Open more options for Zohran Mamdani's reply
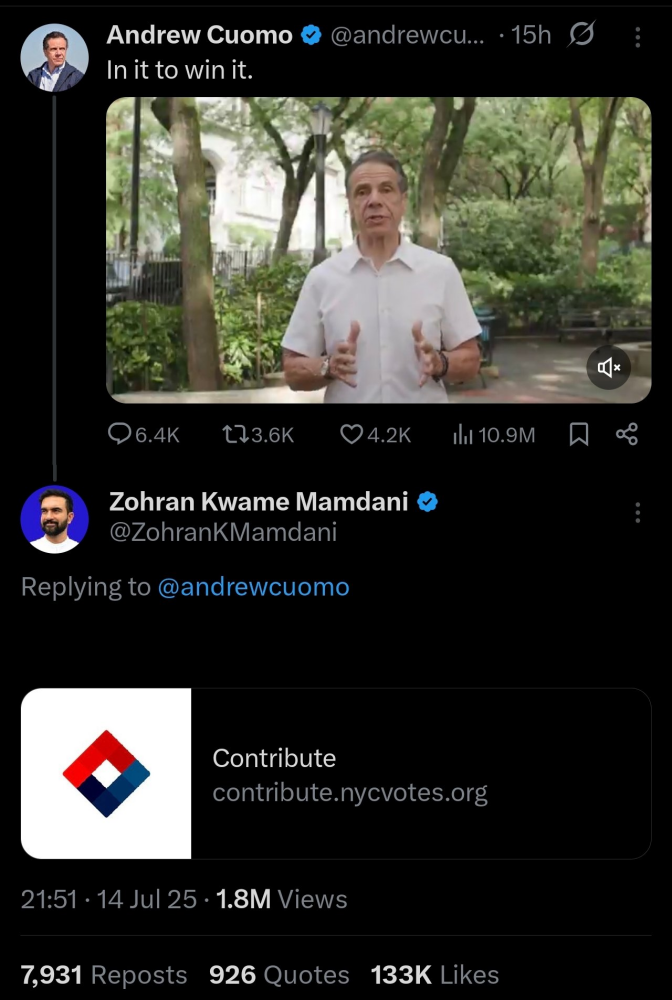This screenshot has height=1000, width=672. (x=638, y=513)
